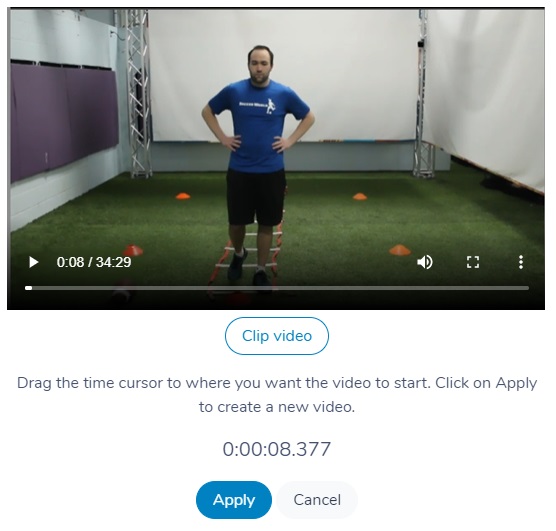This screenshot has height=531, width=556.
Task: Mute the video using the speaker icon
Action: tap(425, 263)
